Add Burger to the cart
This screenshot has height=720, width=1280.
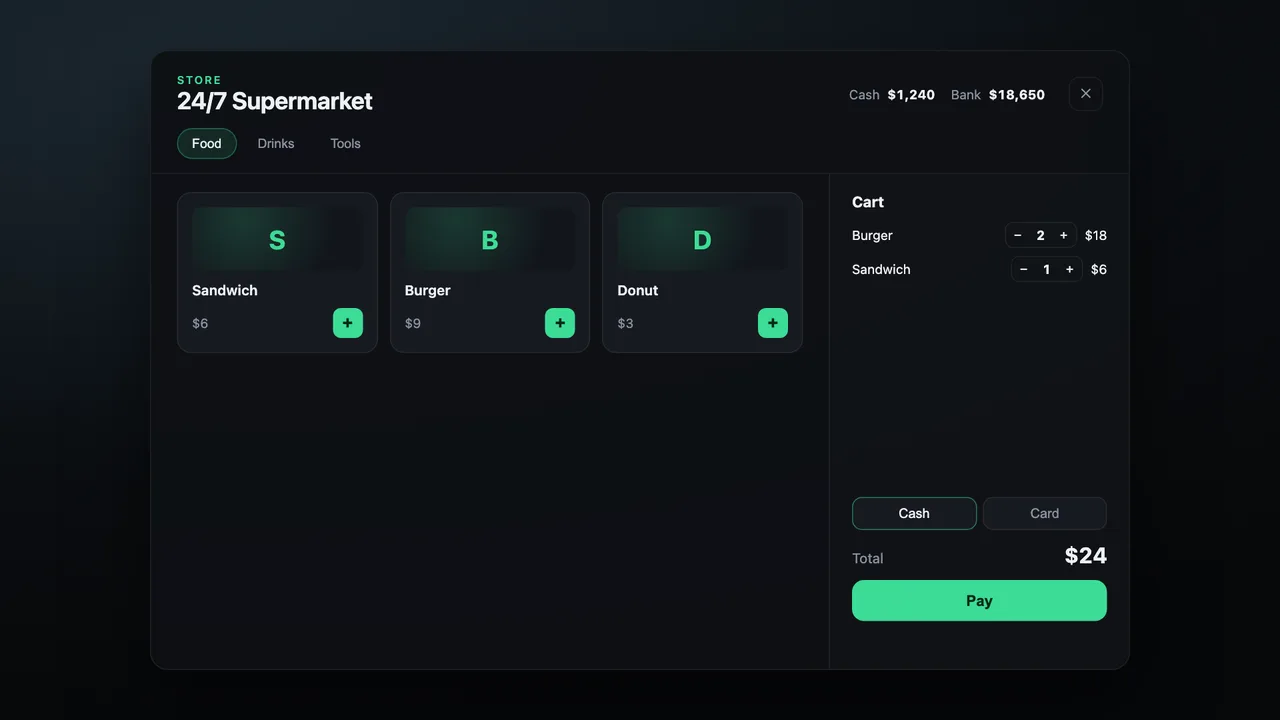[x=560, y=323]
